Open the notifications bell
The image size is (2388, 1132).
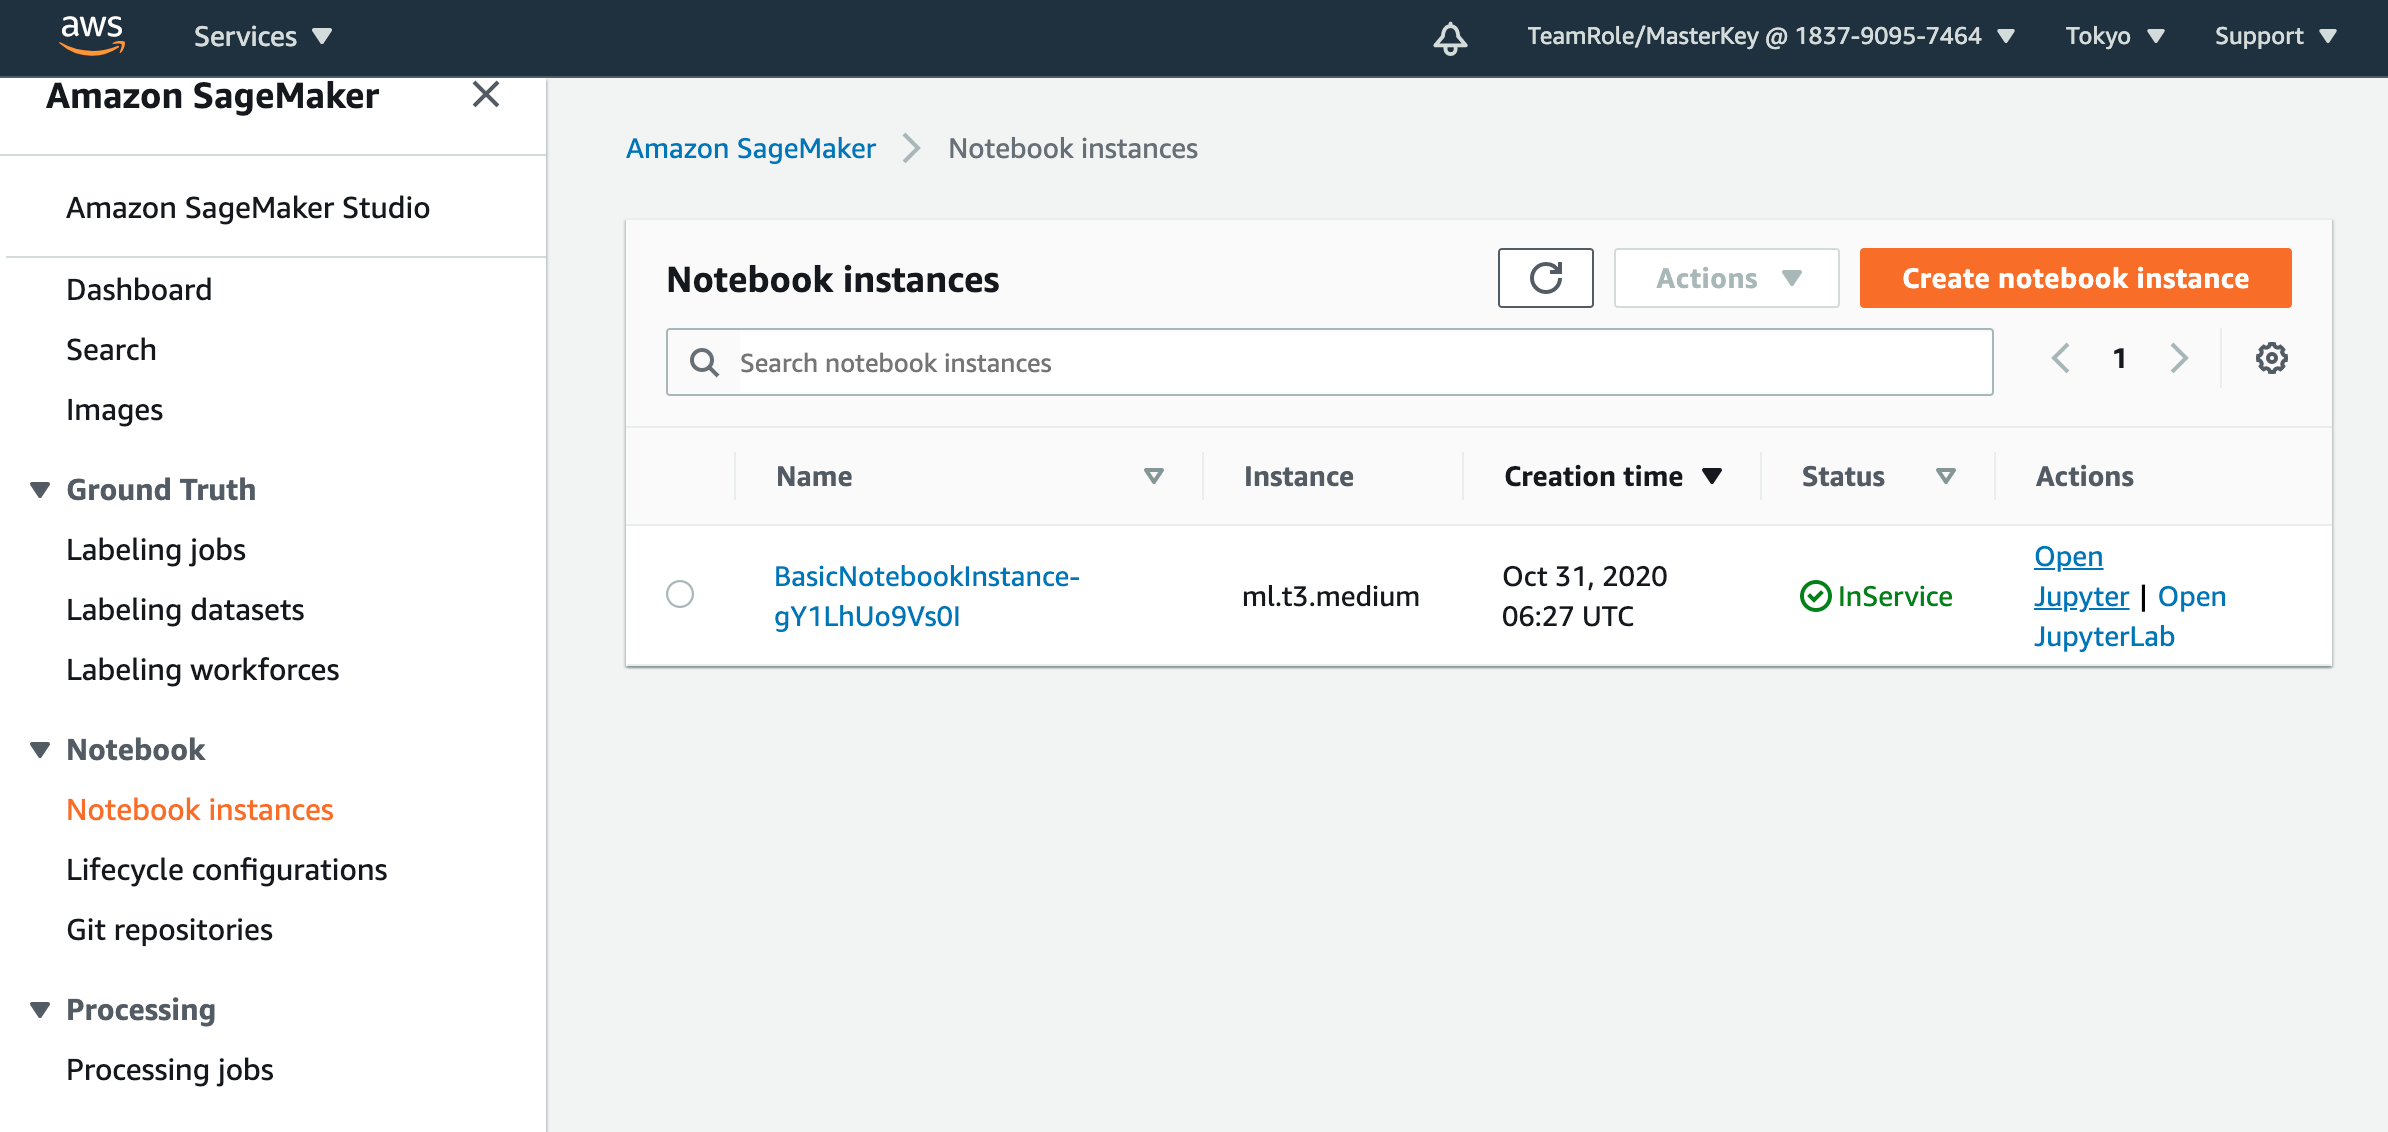pos(1450,38)
